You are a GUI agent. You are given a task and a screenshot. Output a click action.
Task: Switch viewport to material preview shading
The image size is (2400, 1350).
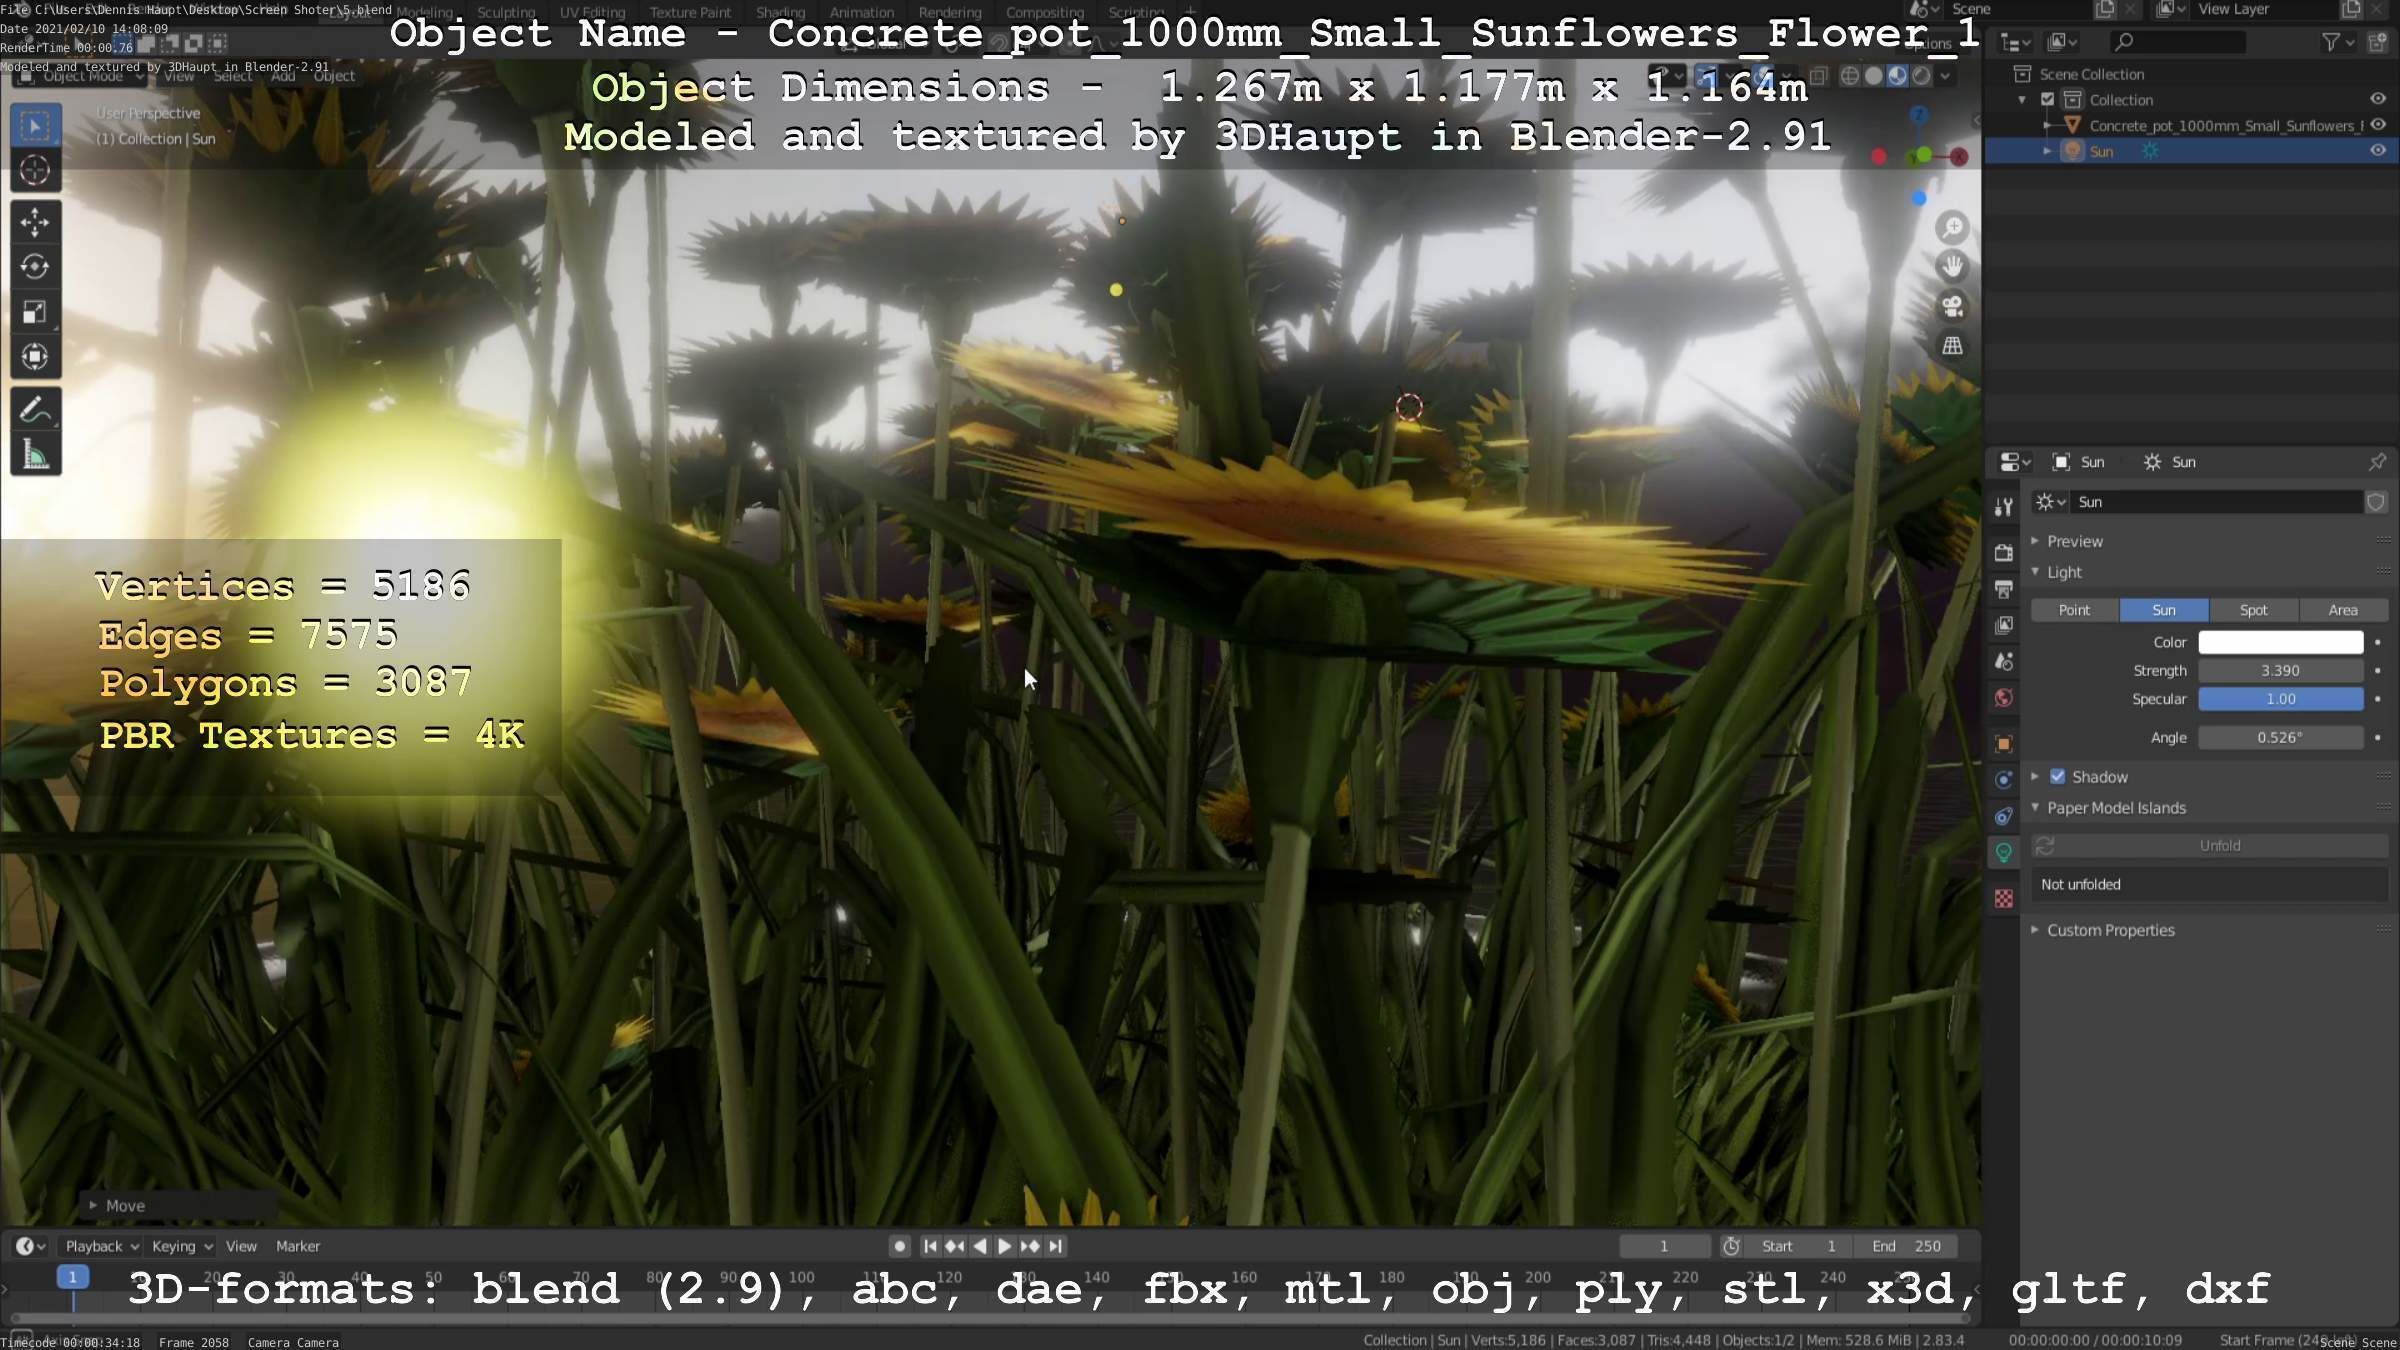[1898, 76]
